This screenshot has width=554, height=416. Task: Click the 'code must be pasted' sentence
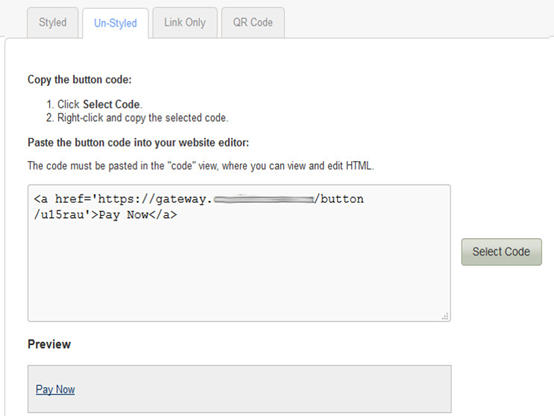coord(201,165)
